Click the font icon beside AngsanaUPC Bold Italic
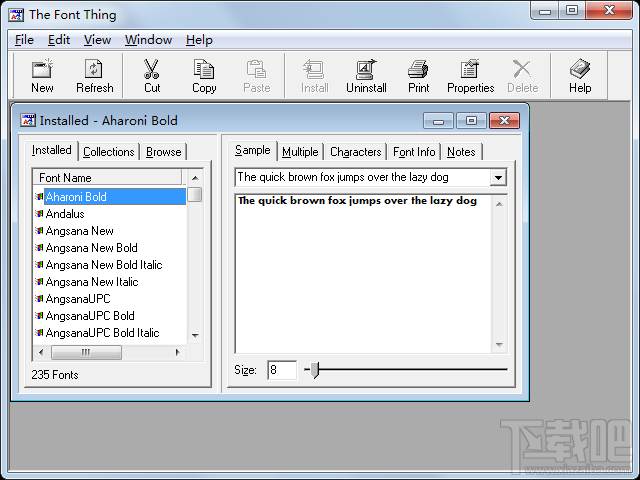Image resolution: width=640 pixels, height=480 pixels. 39,333
